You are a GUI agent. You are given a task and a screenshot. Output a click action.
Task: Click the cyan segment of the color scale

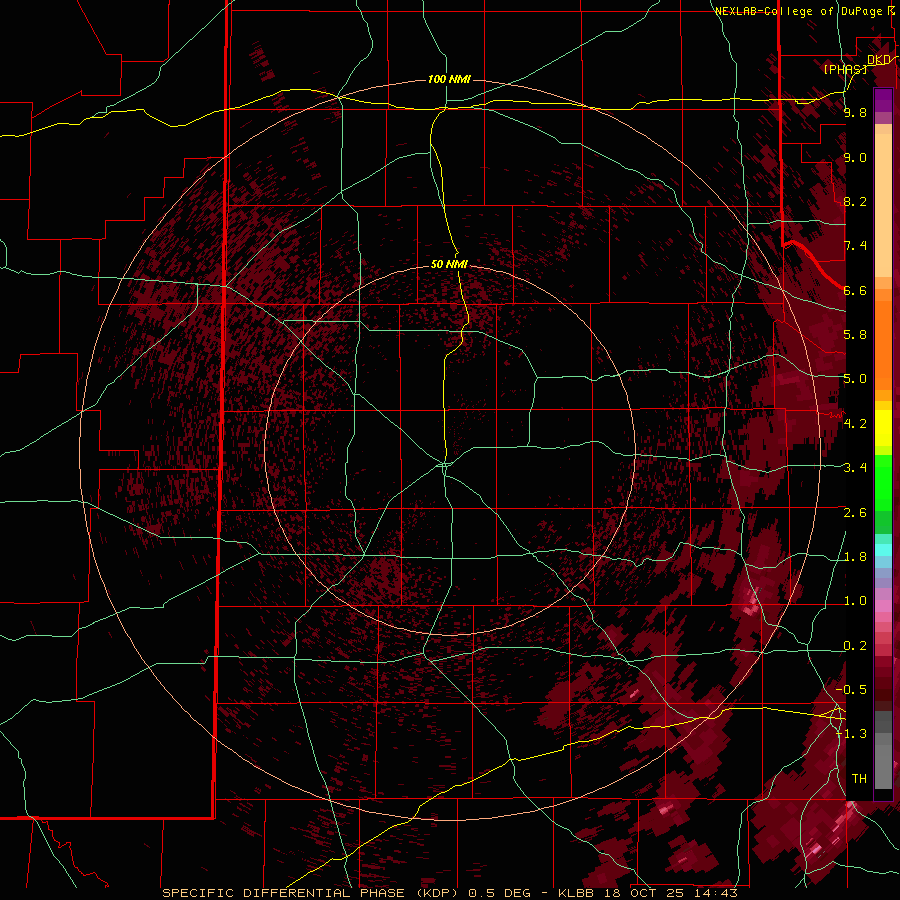tap(883, 549)
